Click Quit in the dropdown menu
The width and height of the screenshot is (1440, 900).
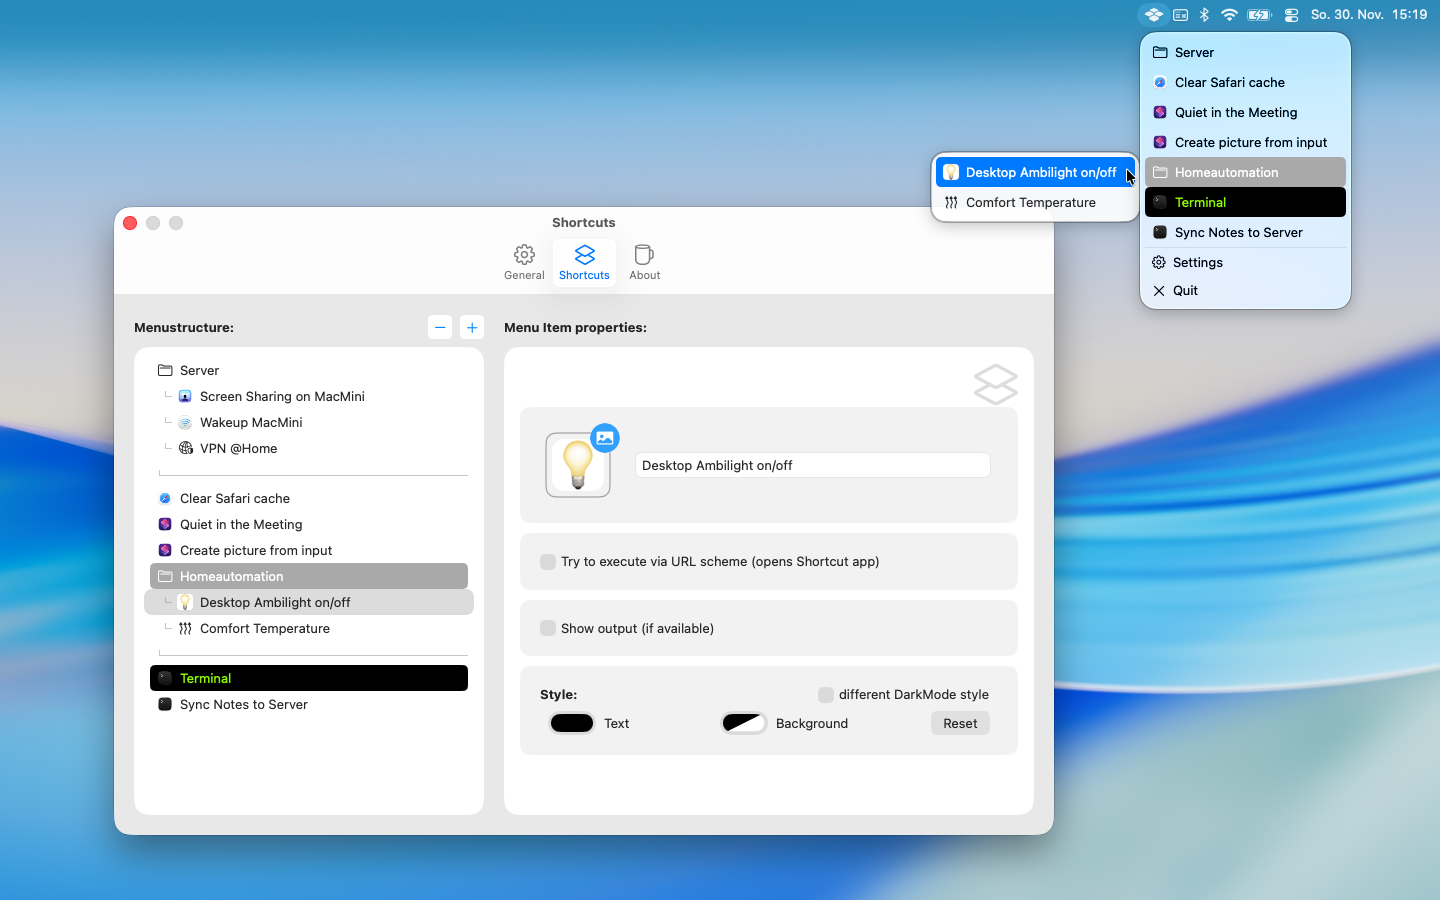click(1185, 290)
